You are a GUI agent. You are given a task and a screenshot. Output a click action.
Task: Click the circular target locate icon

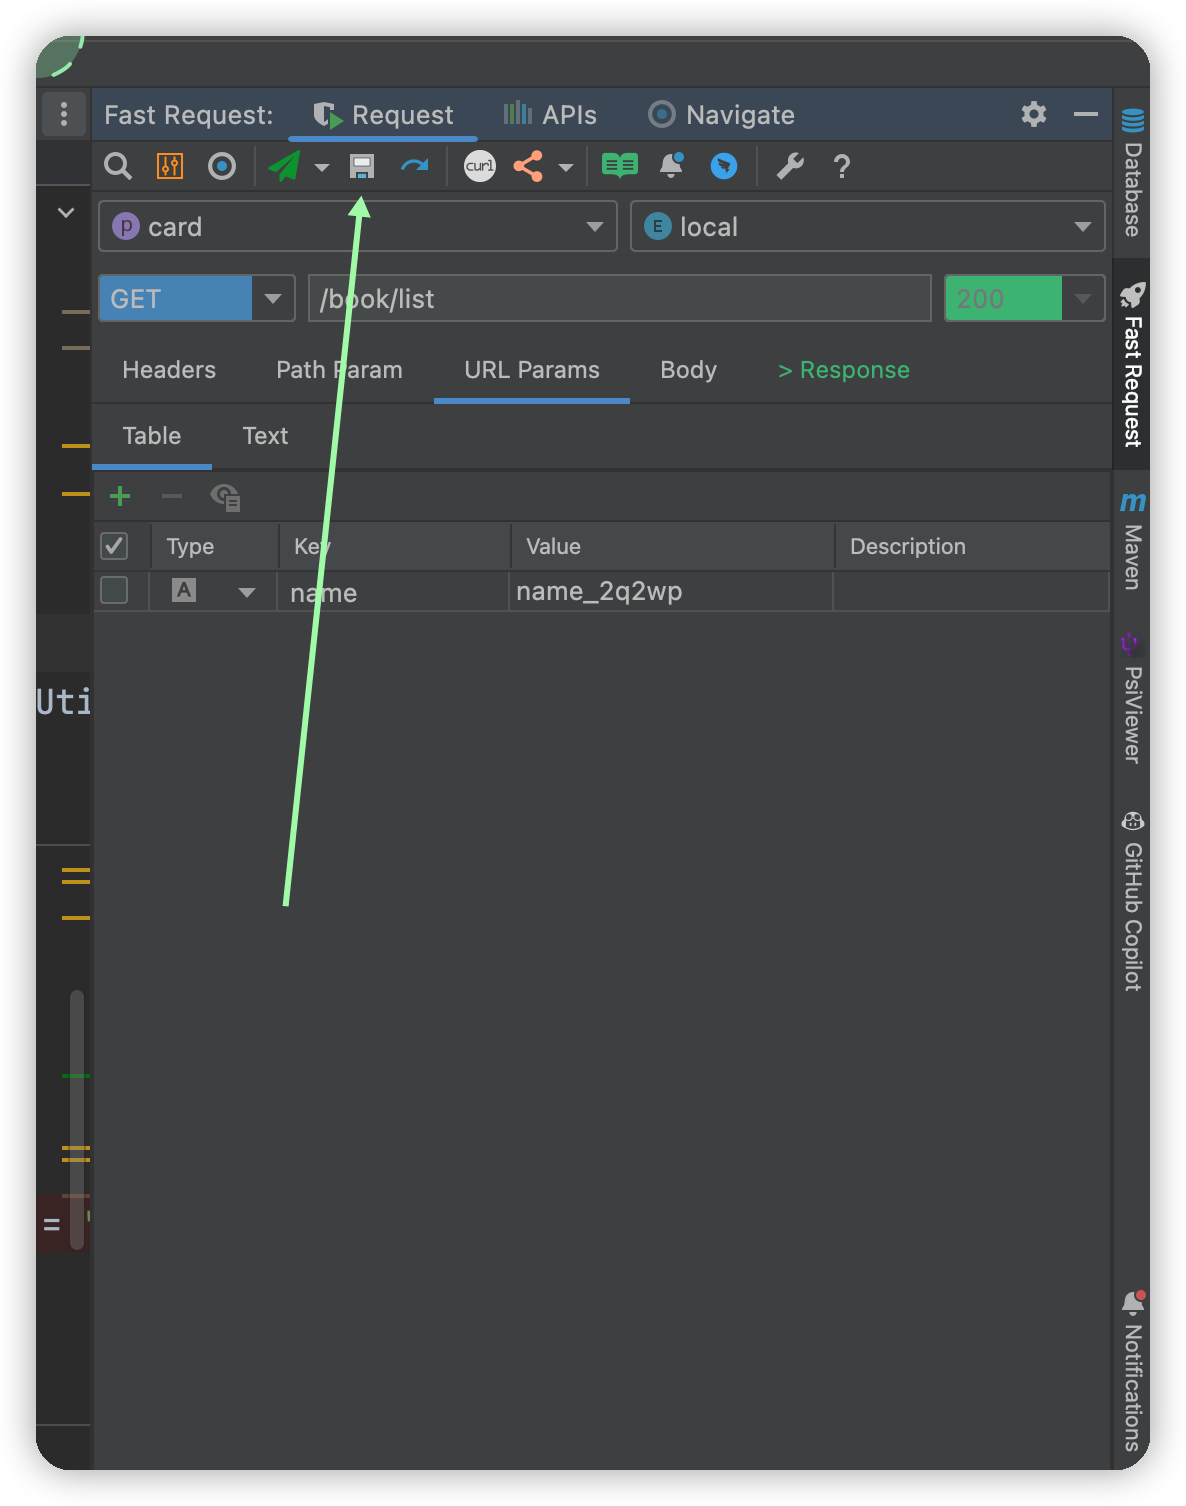click(222, 166)
